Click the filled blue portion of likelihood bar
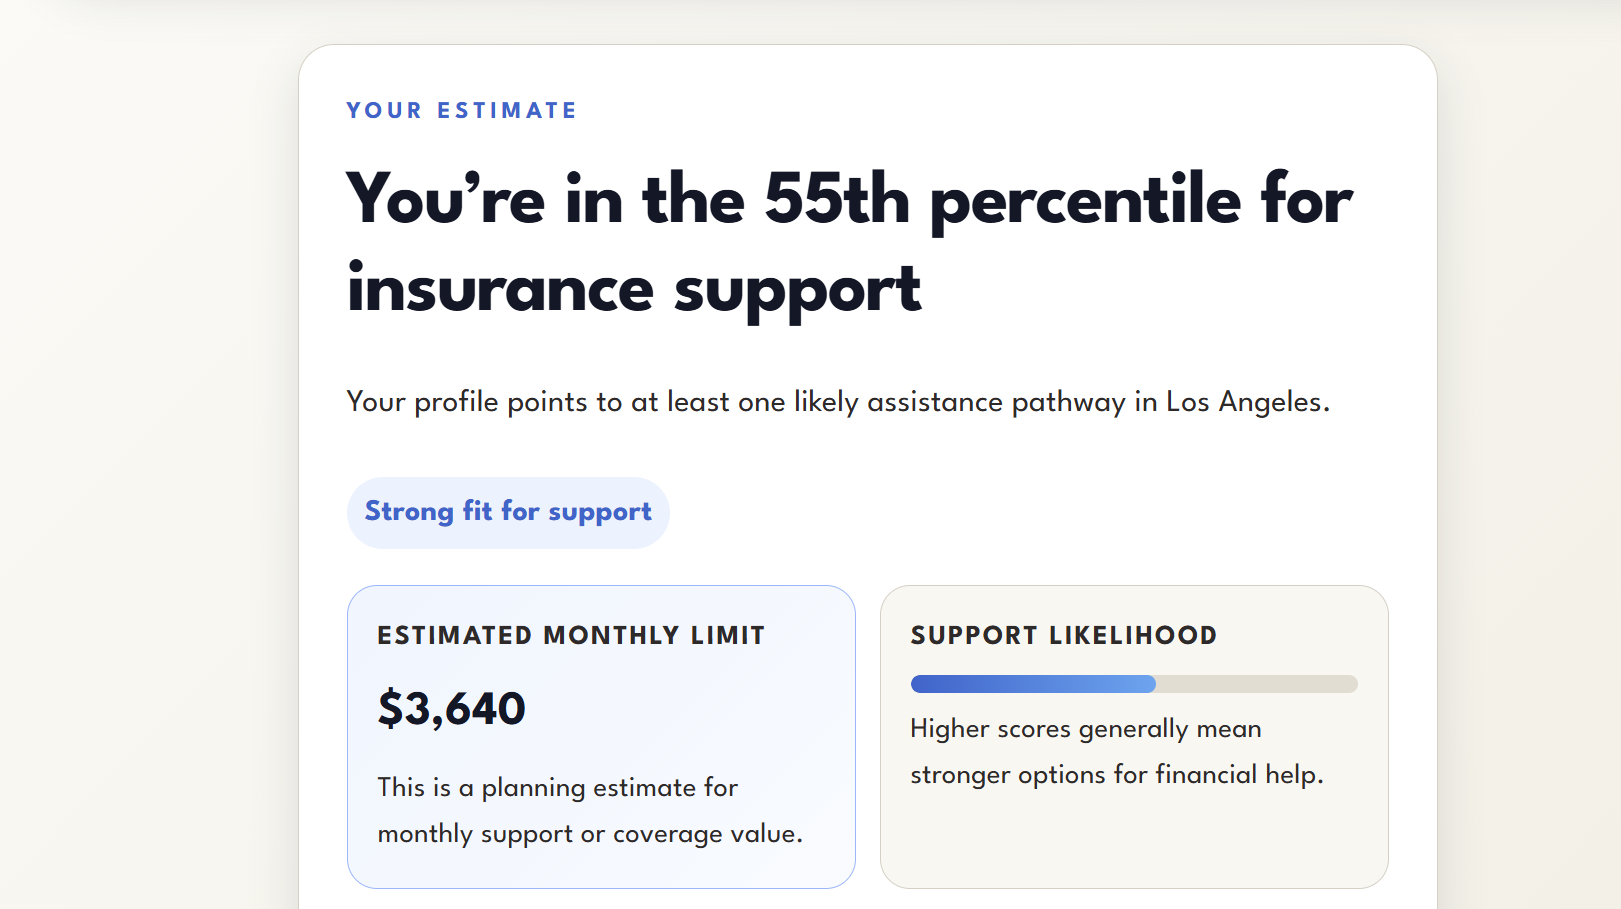The image size is (1621, 909). tap(1033, 684)
